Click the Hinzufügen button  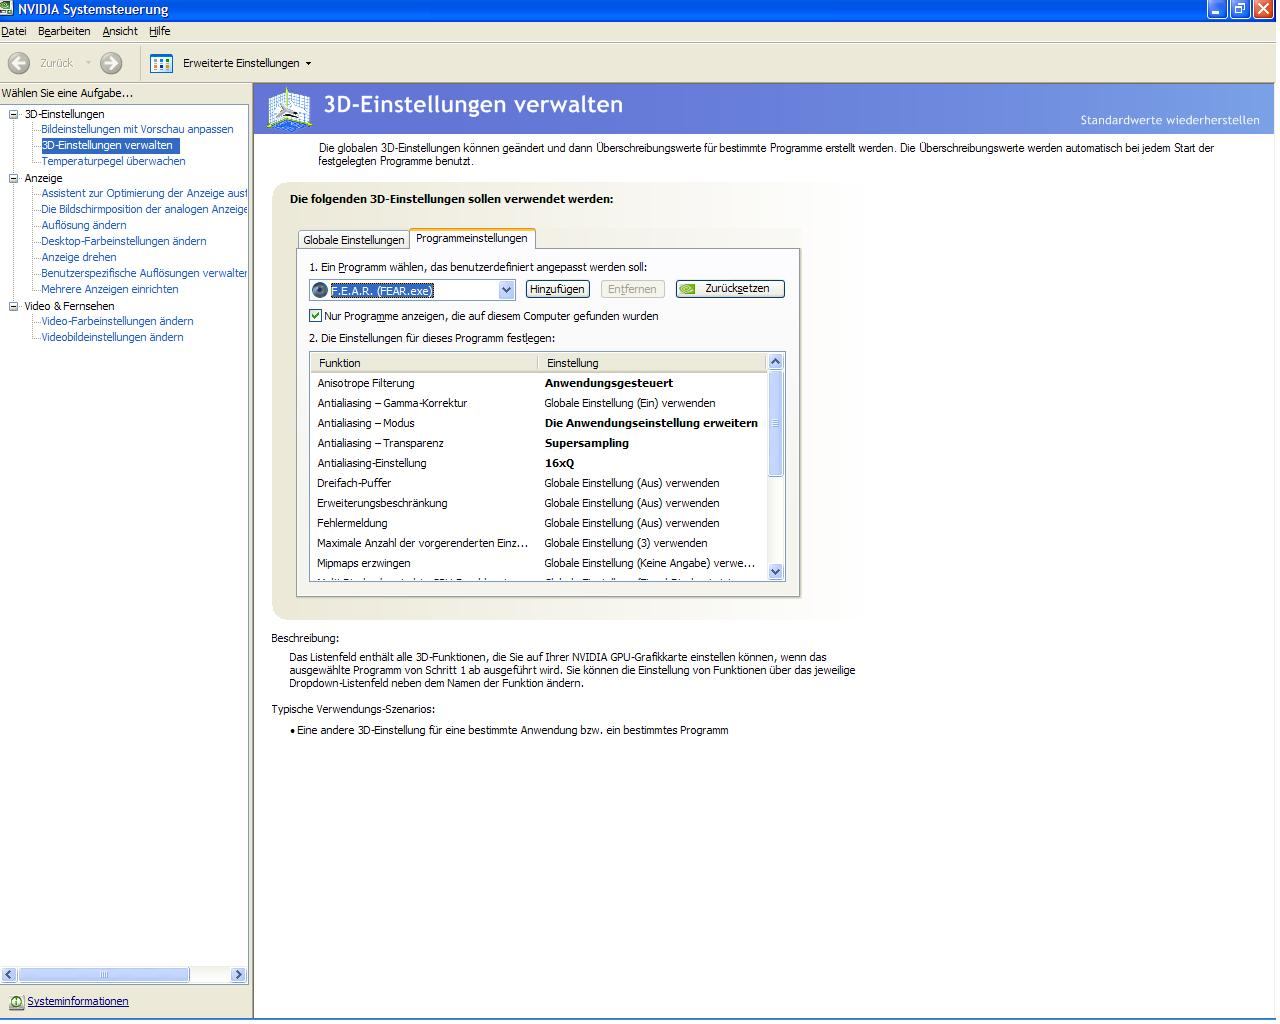(x=557, y=289)
